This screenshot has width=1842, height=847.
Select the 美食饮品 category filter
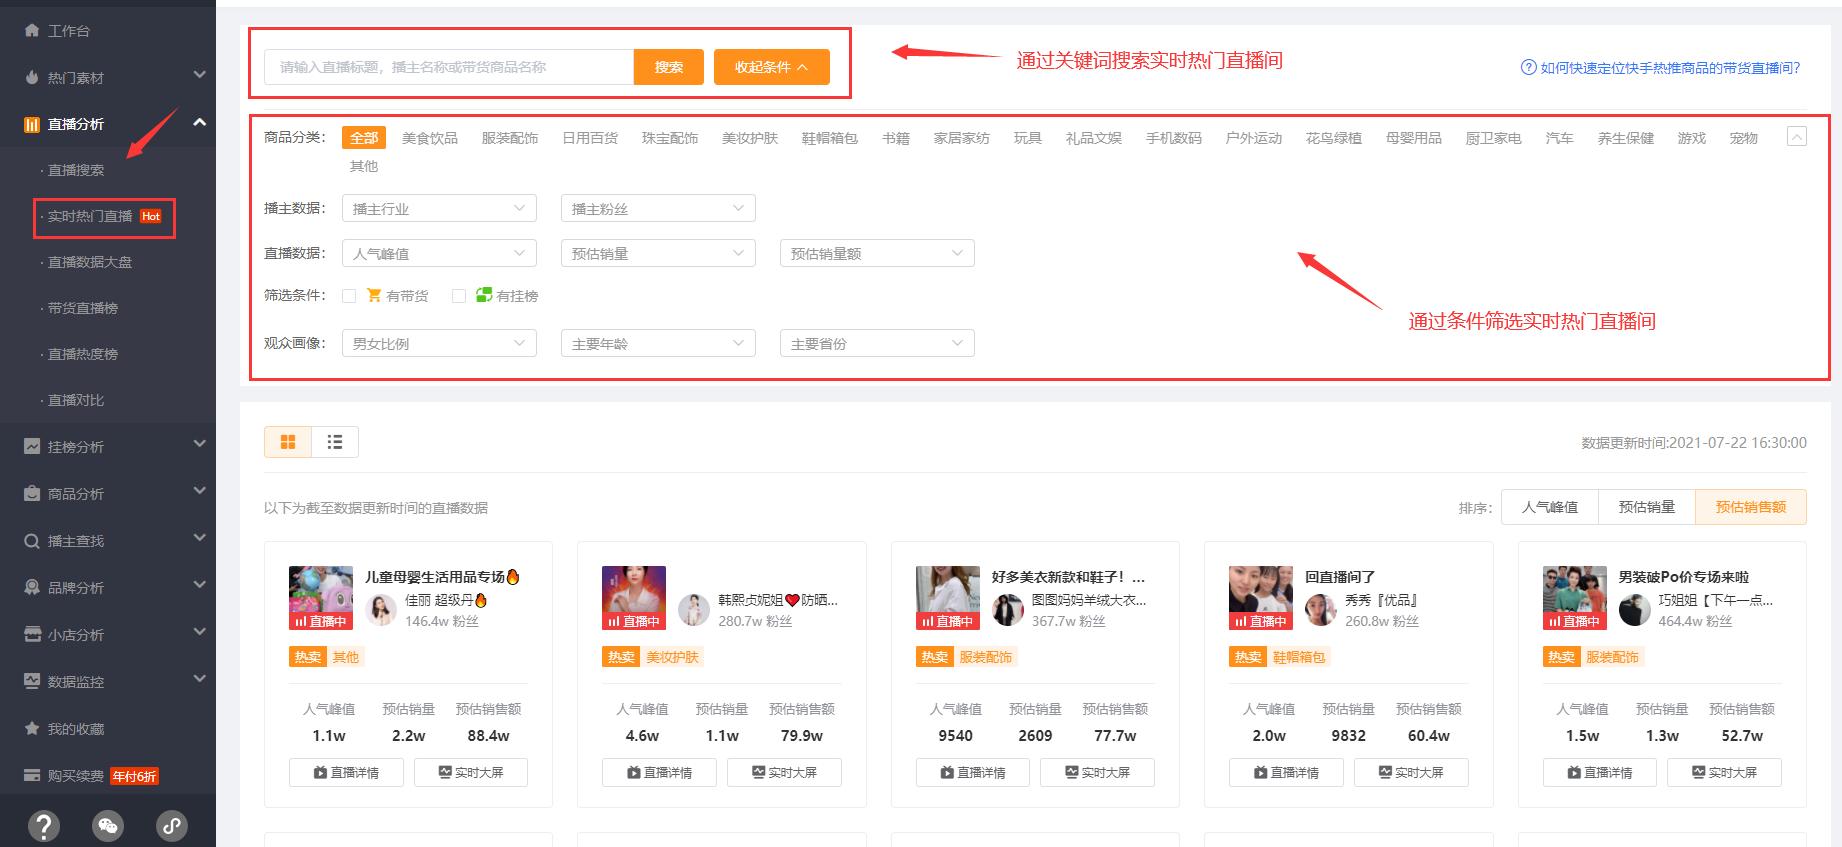(430, 138)
